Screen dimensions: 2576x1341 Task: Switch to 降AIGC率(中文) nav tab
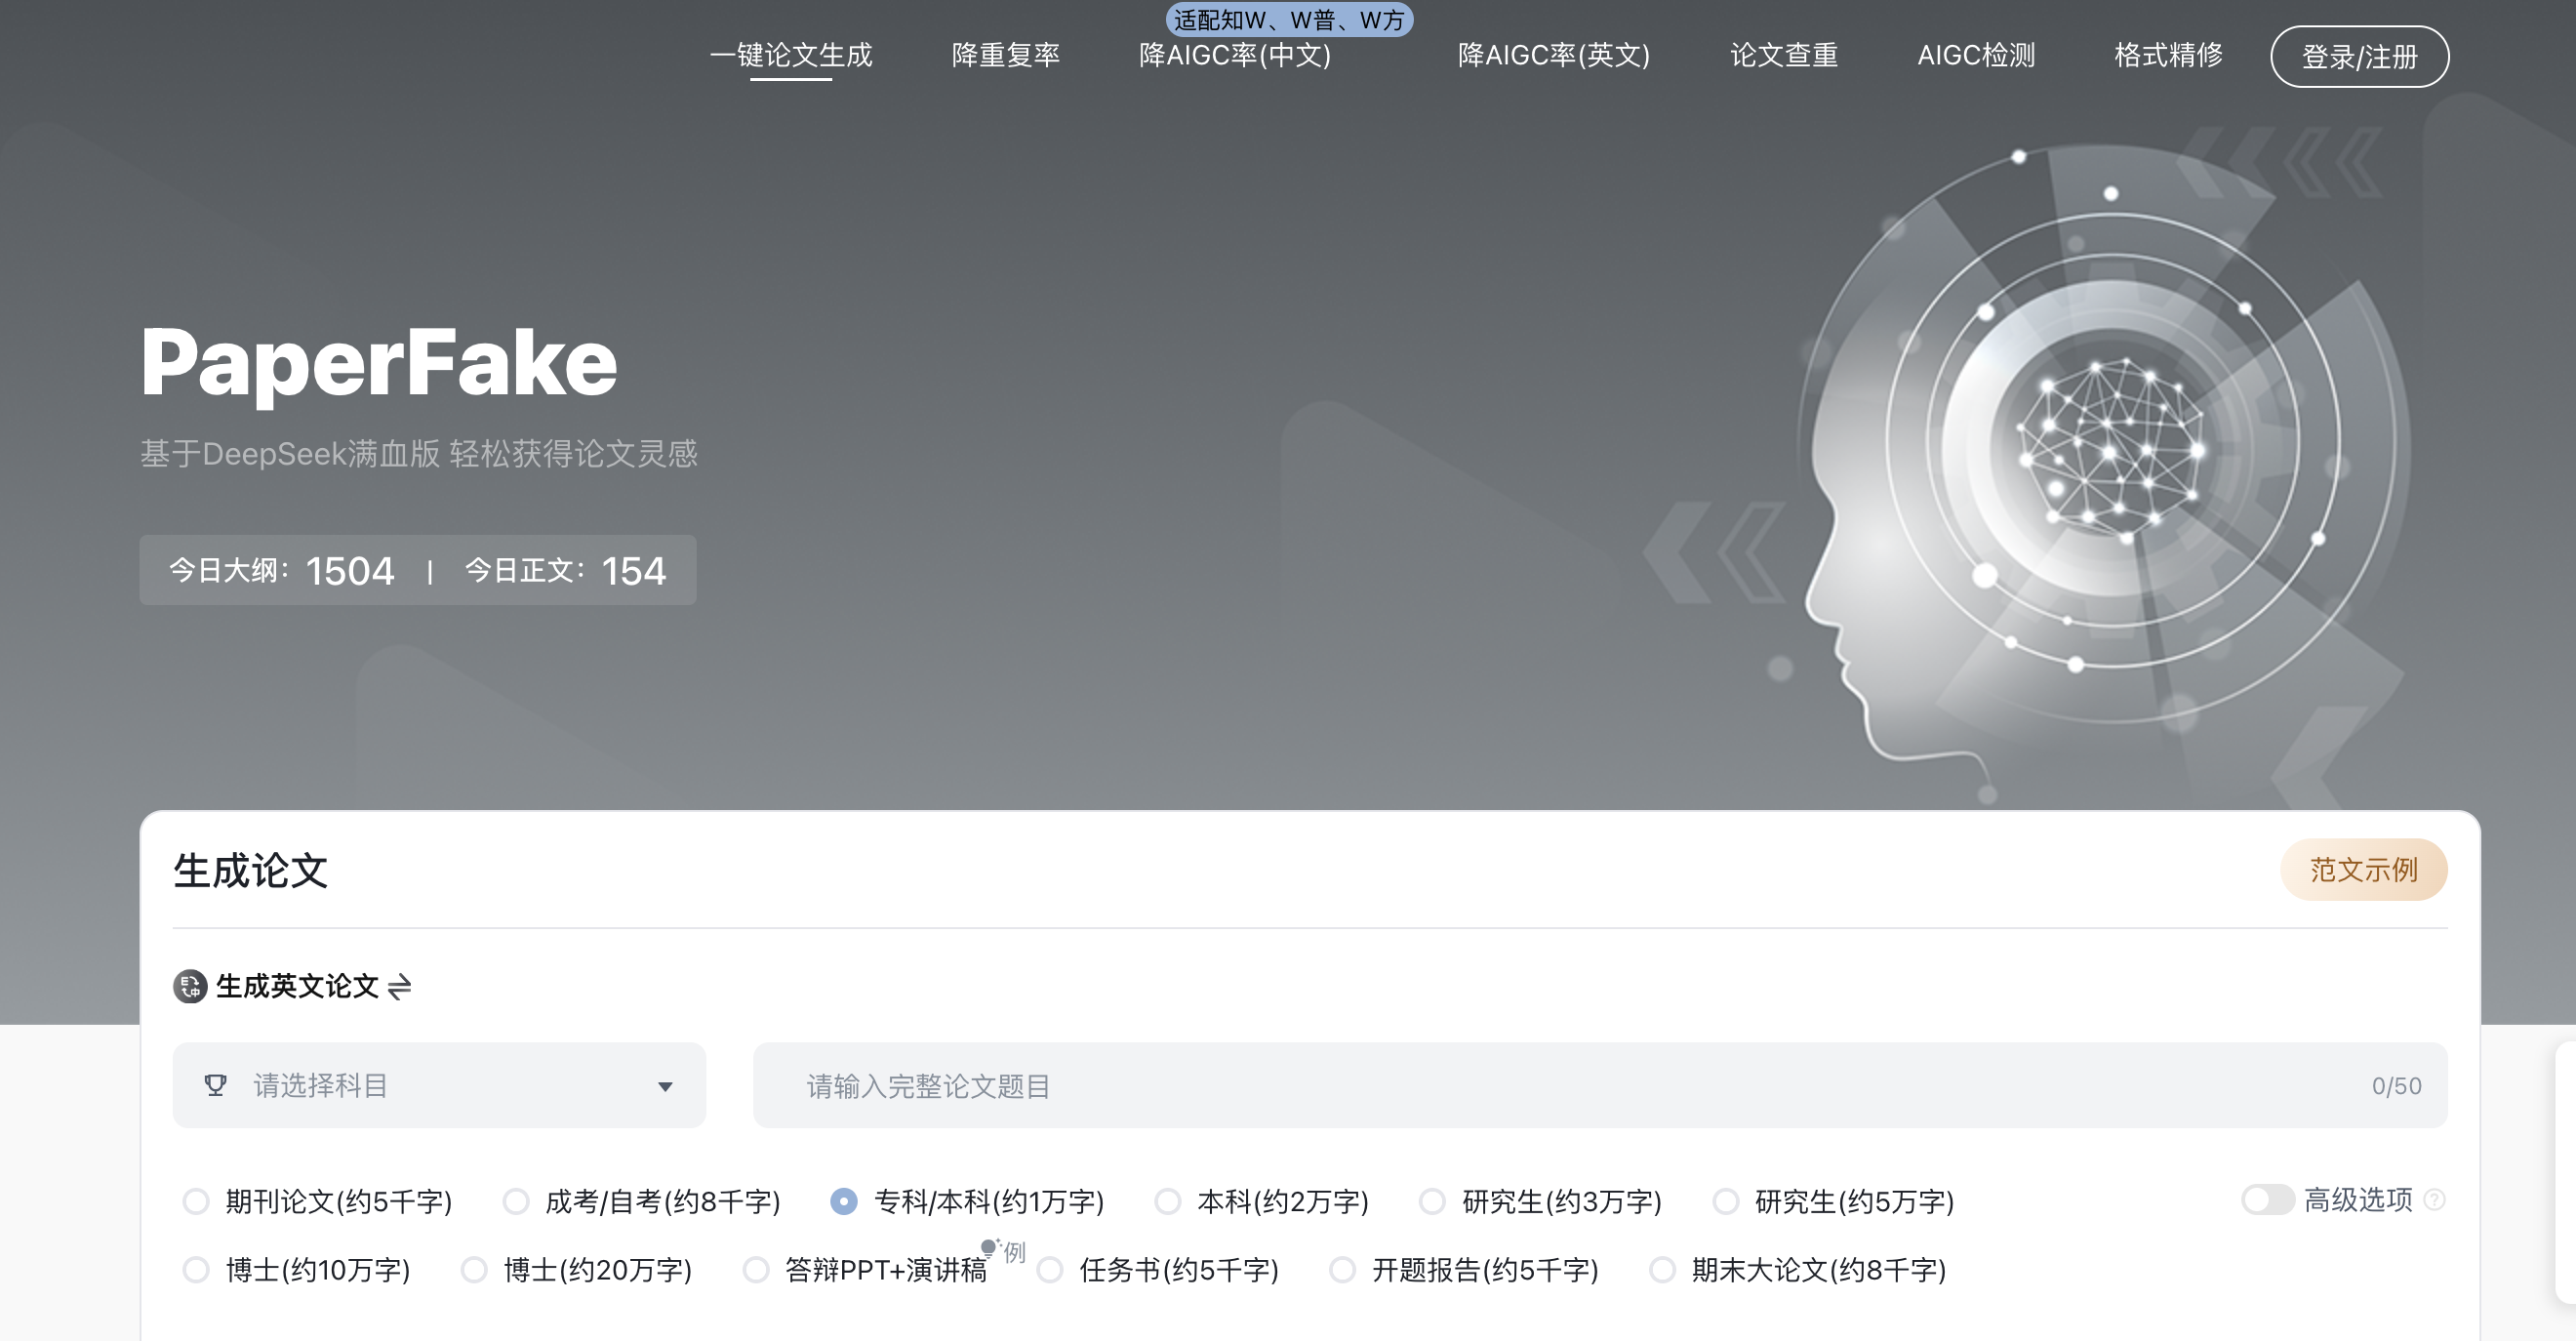click(1234, 55)
